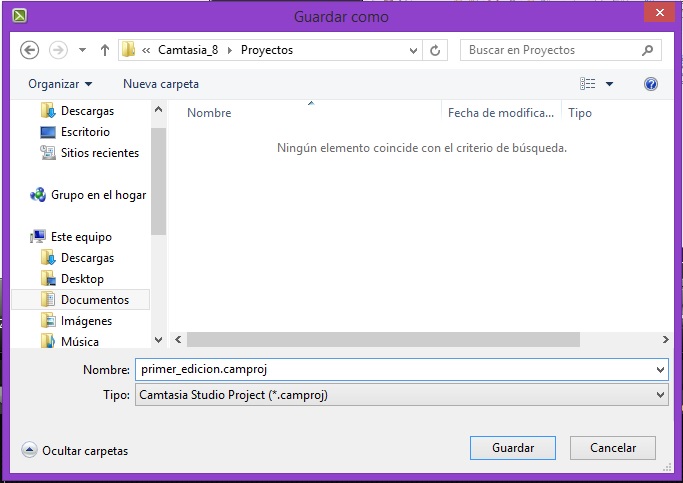
Task: Expand the address bar history dropdown
Action: click(x=415, y=50)
